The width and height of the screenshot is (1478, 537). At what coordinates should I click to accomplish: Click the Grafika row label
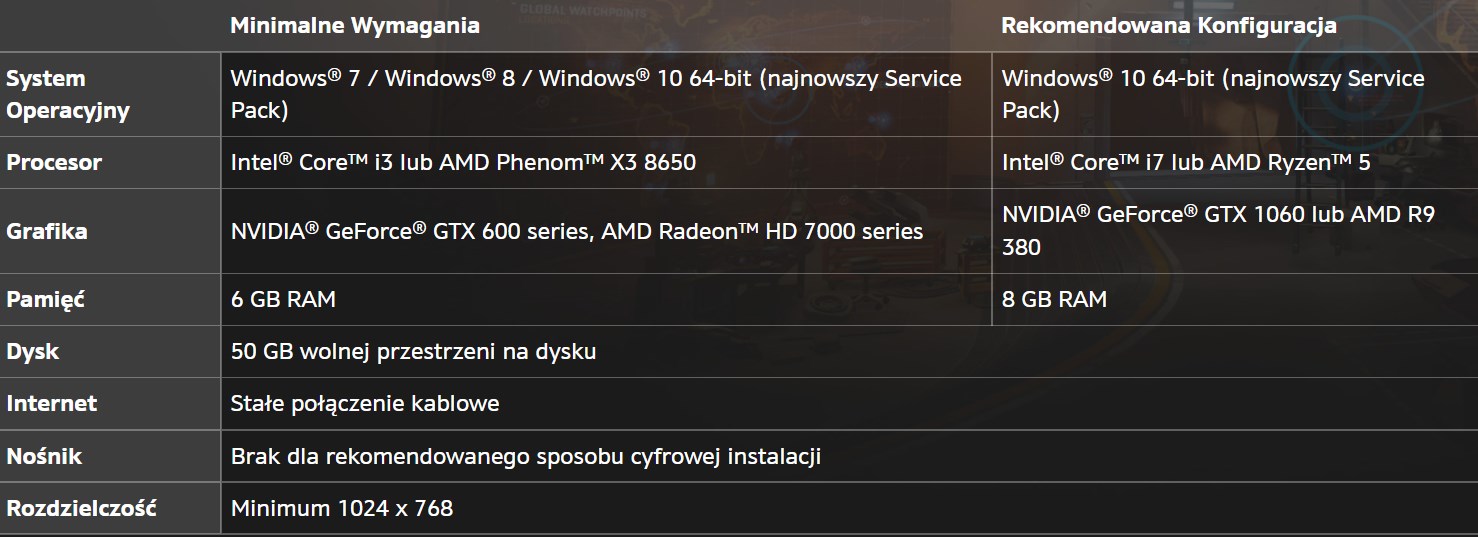click(x=47, y=231)
